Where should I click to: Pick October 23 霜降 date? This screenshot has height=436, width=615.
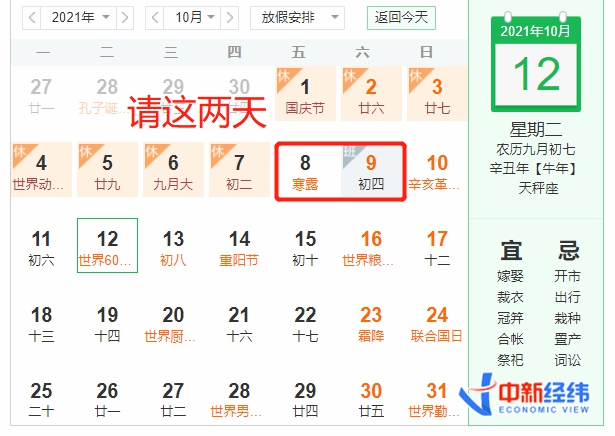(371, 321)
